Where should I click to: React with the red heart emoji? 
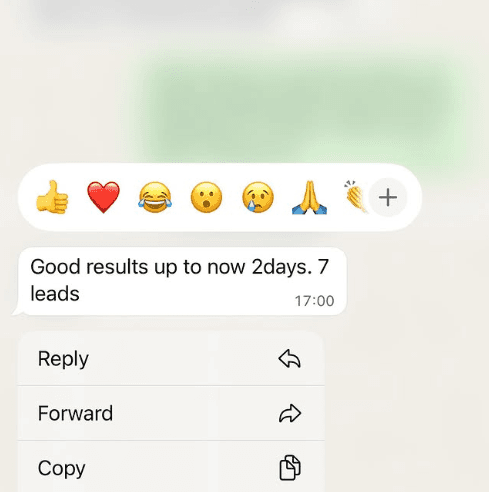103,197
